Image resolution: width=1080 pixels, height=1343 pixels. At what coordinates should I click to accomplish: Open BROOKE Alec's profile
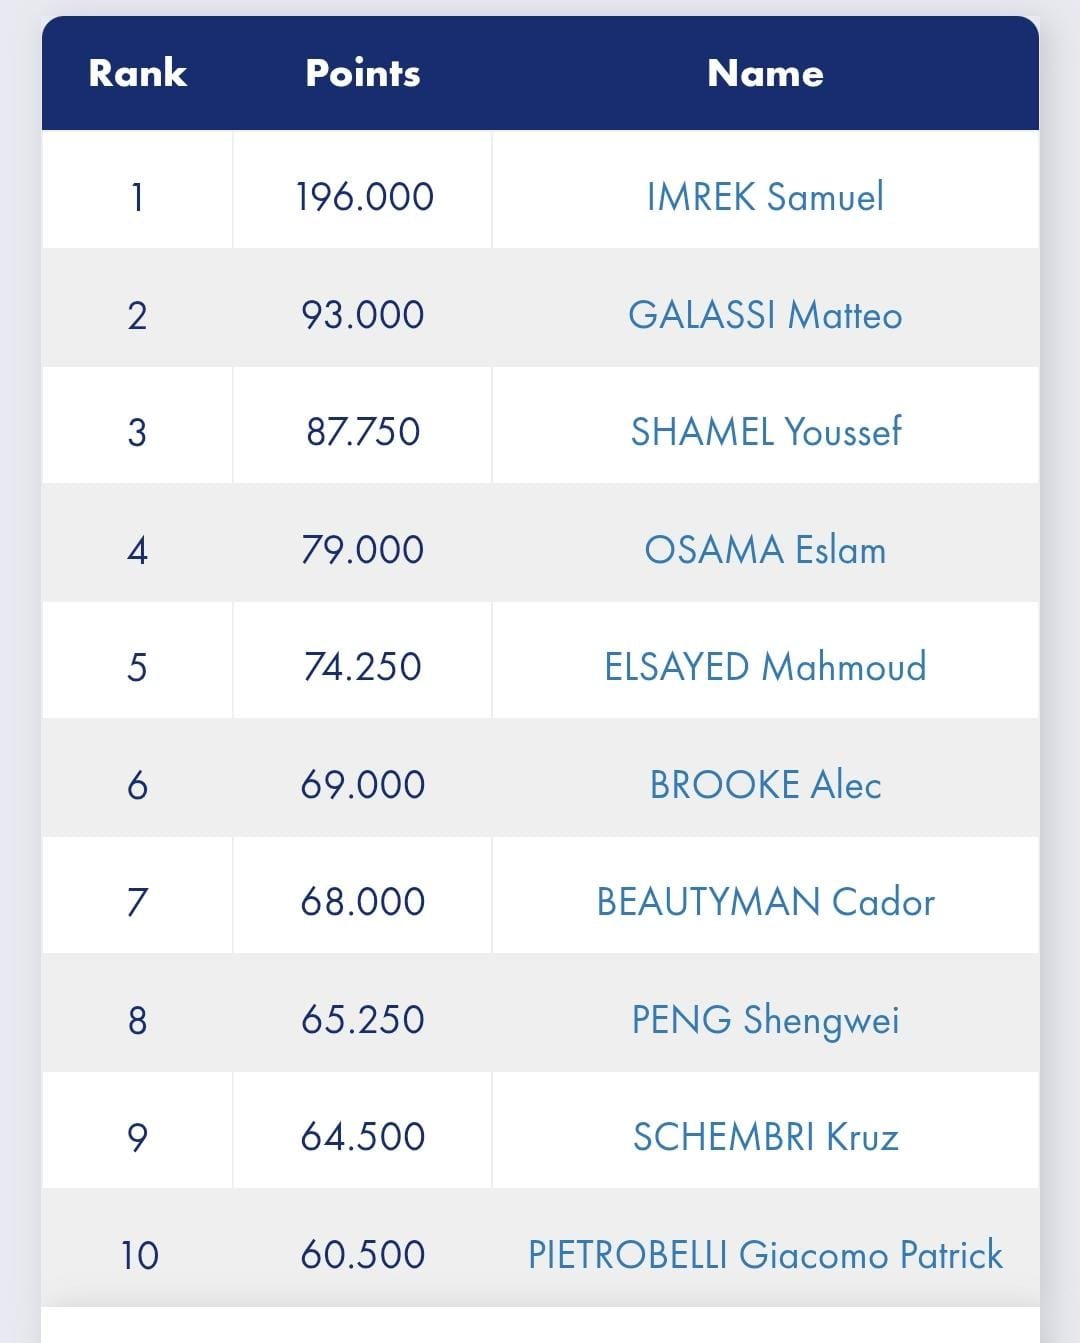(x=765, y=784)
